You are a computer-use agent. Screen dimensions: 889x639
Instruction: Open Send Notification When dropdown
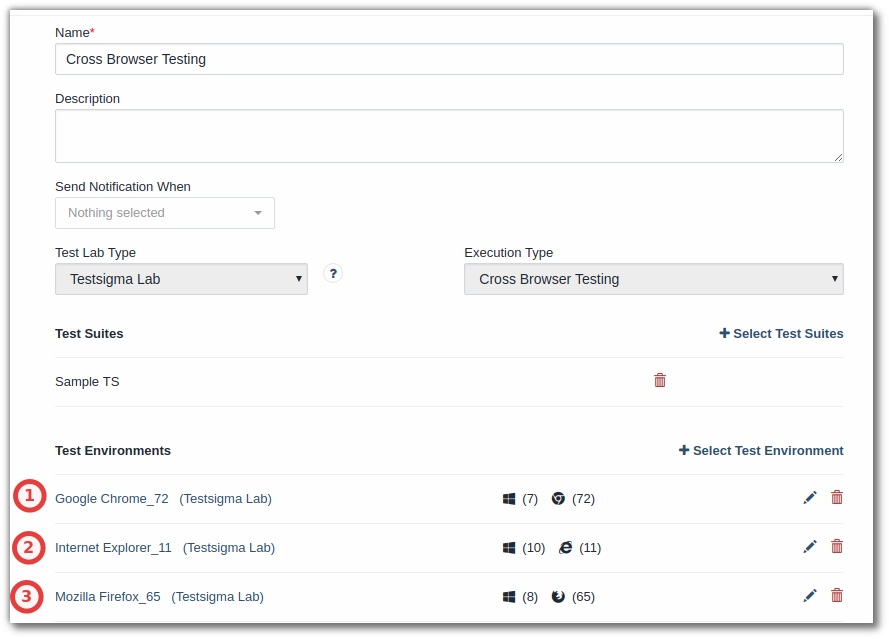tap(164, 213)
